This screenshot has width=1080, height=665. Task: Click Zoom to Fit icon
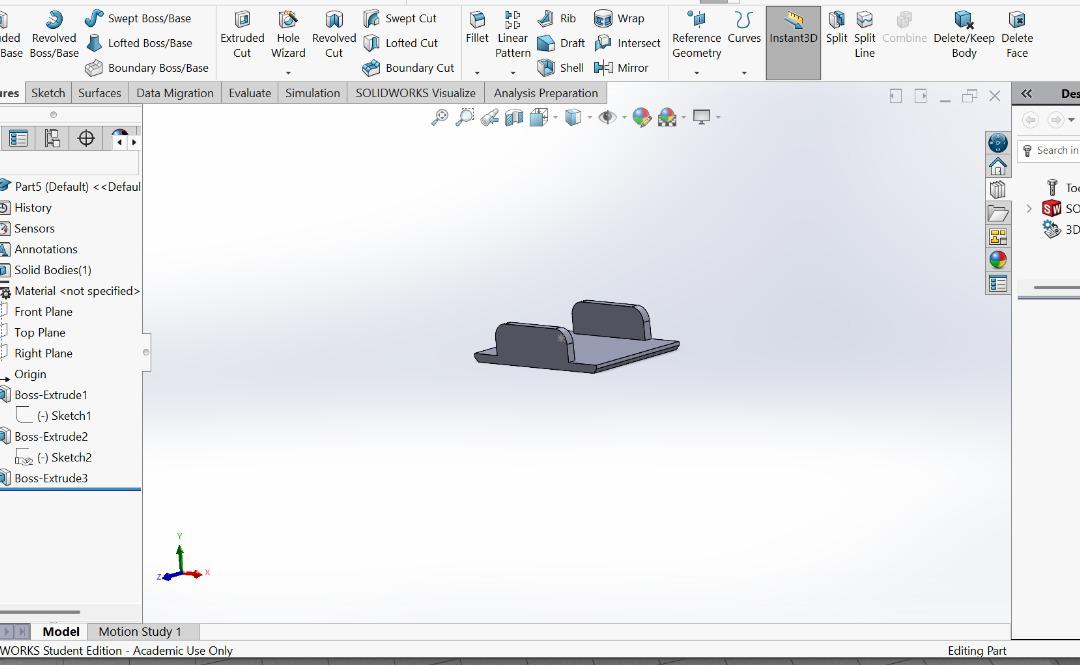click(439, 117)
